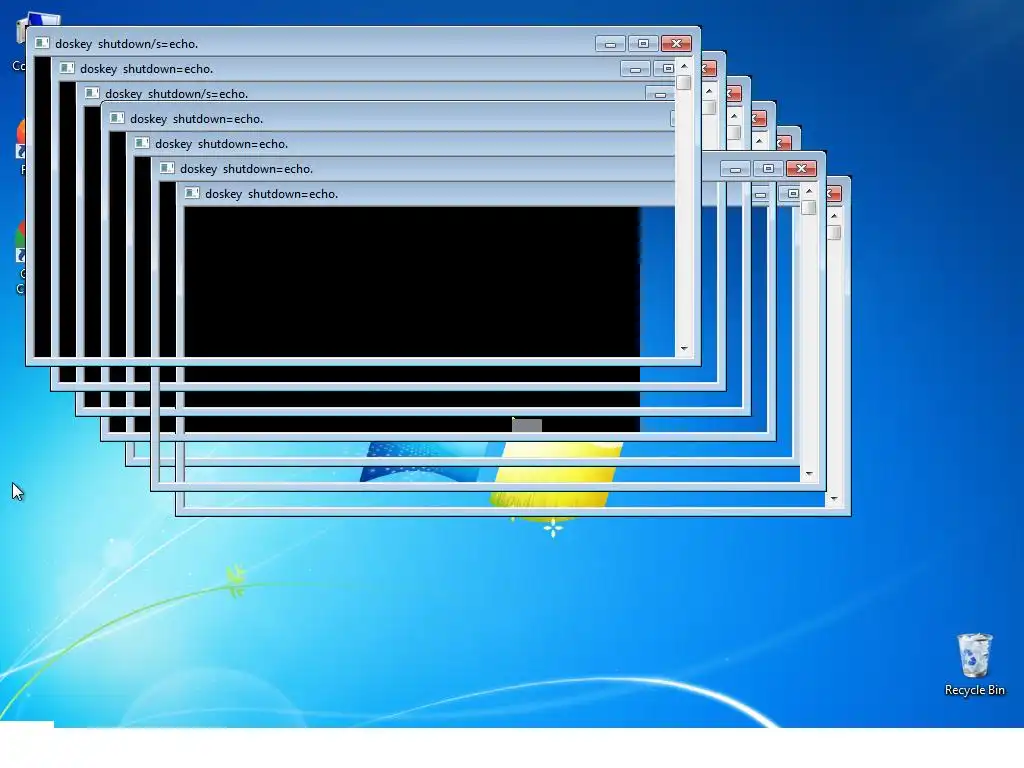The height and width of the screenshot is (768, 1024).
Task: Close the sixth cascaded 'doskey shutdown=echo.' window
Action: (x=801, y=168)
